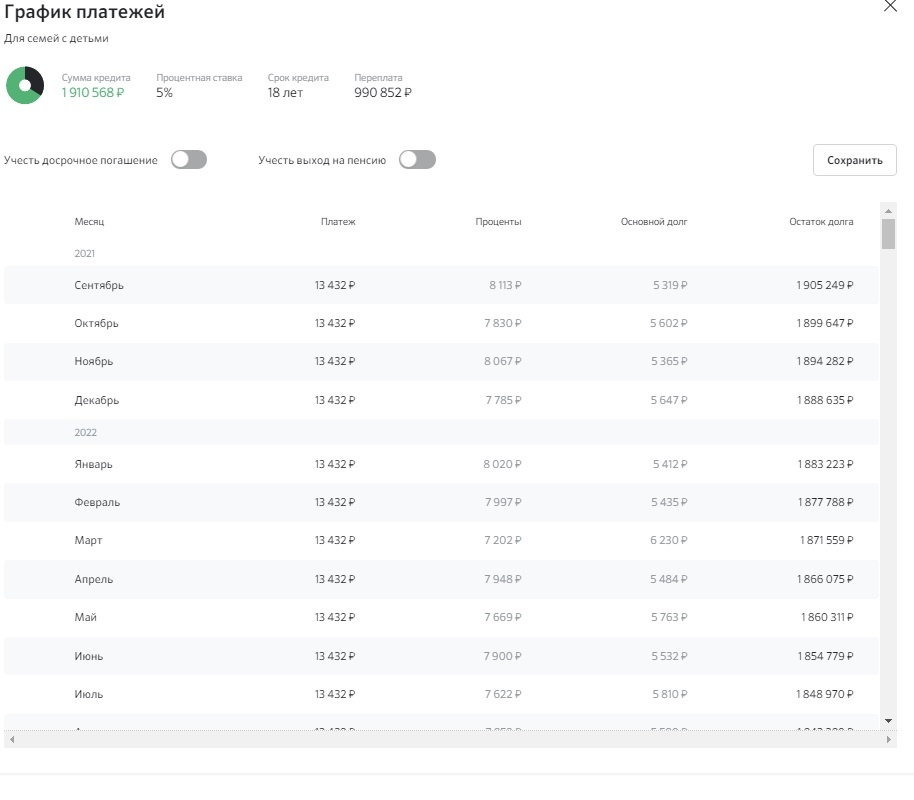Click the Платеж column header
The height and width of the screenshot is (800, 914).
tap(338, 222)
